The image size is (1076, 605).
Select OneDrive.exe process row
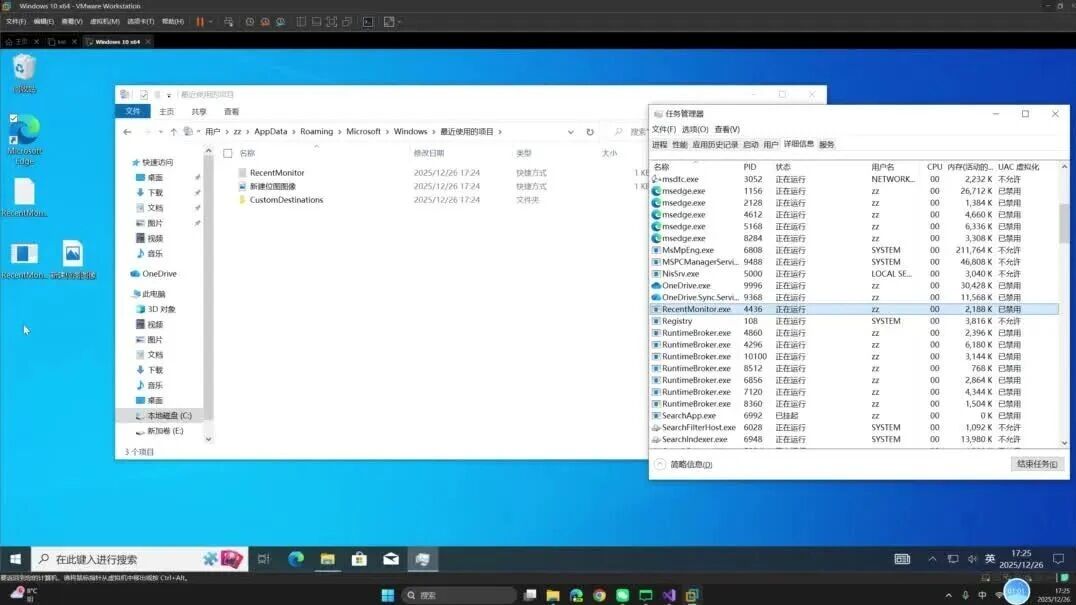point(854,286)
